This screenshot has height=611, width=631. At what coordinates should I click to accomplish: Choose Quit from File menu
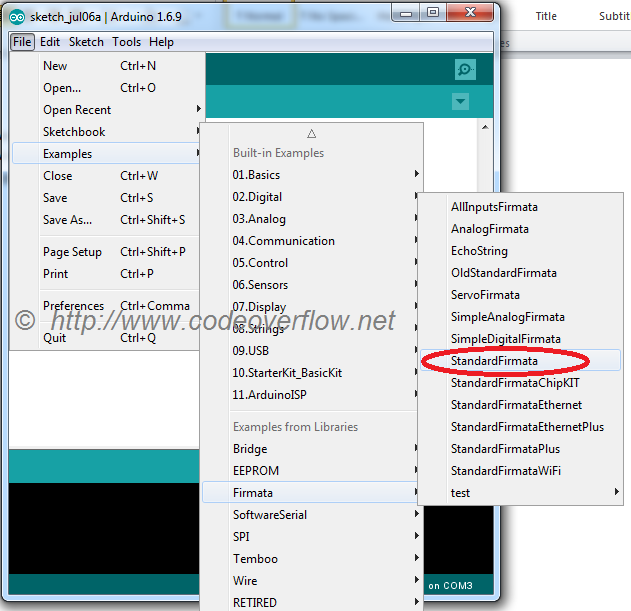click(106, 338)
